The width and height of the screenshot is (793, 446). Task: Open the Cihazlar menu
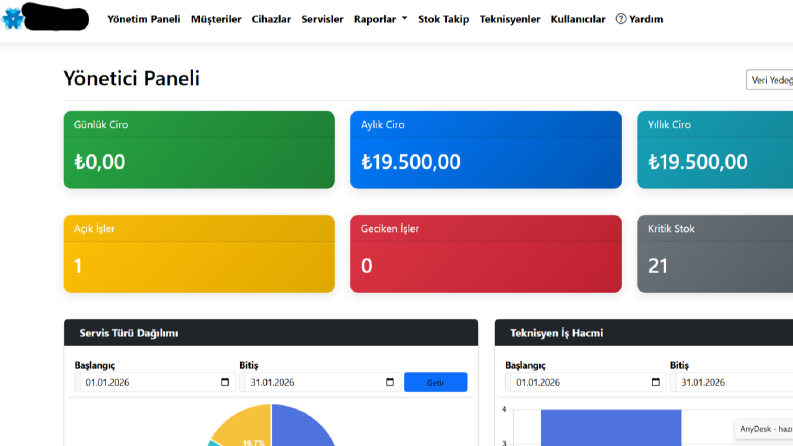271,19
